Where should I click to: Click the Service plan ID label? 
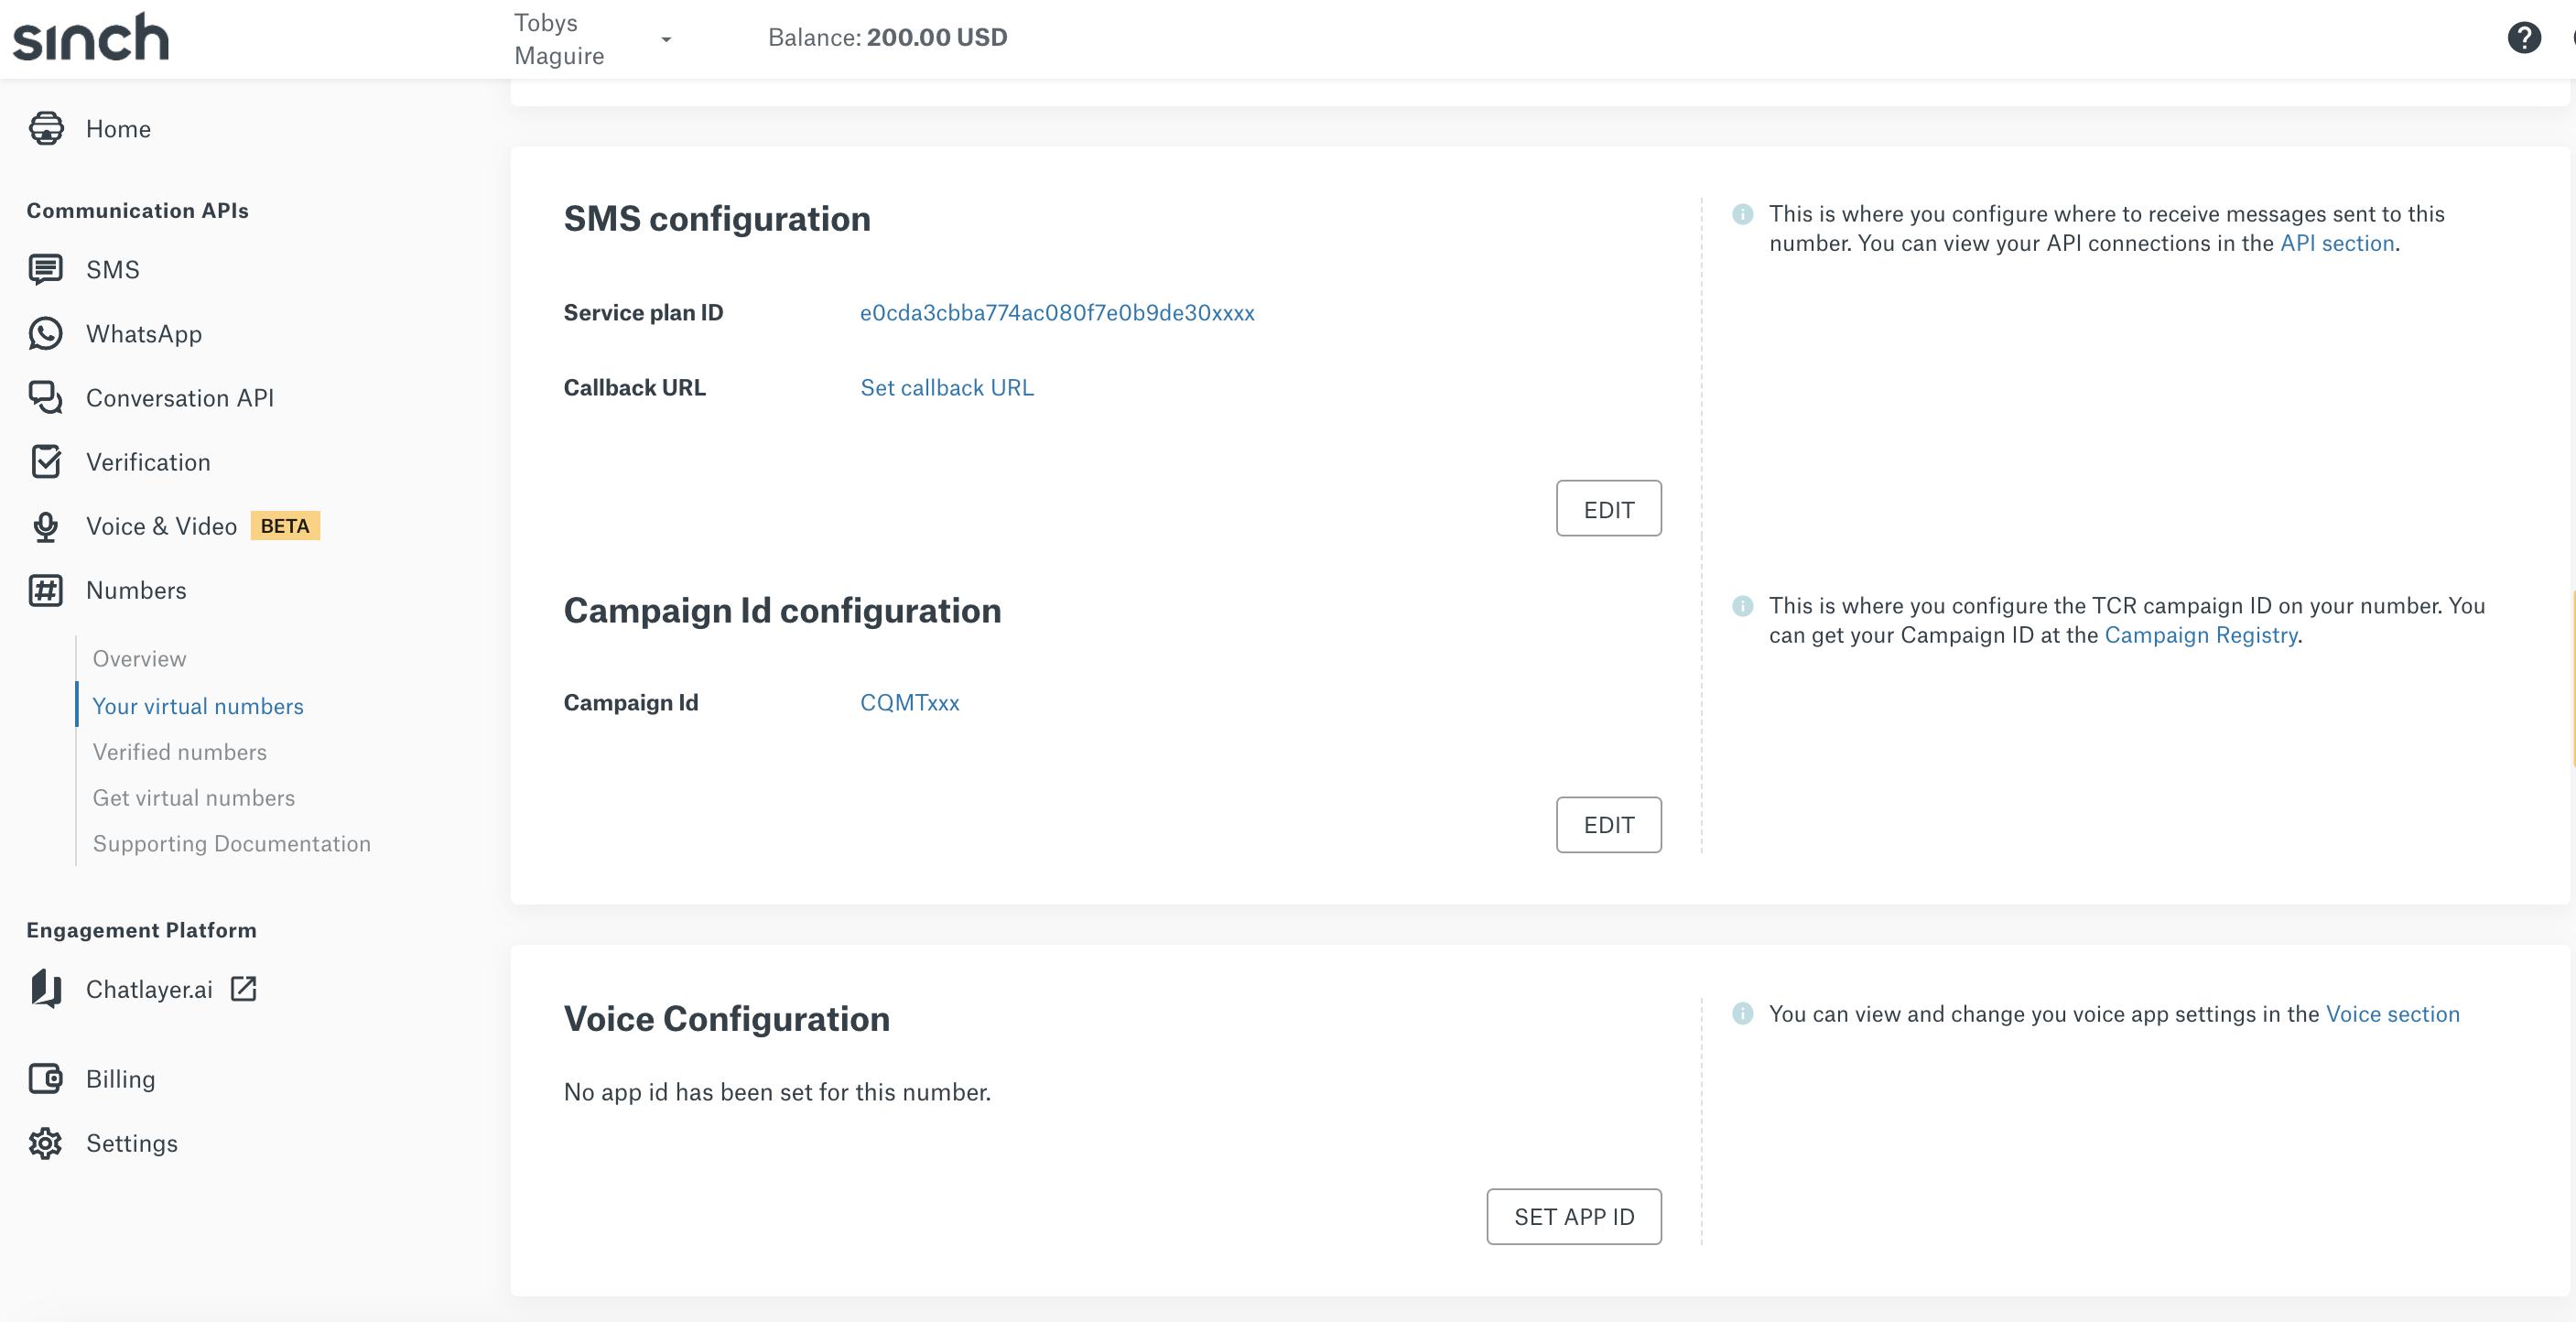(x=643, y=313)
